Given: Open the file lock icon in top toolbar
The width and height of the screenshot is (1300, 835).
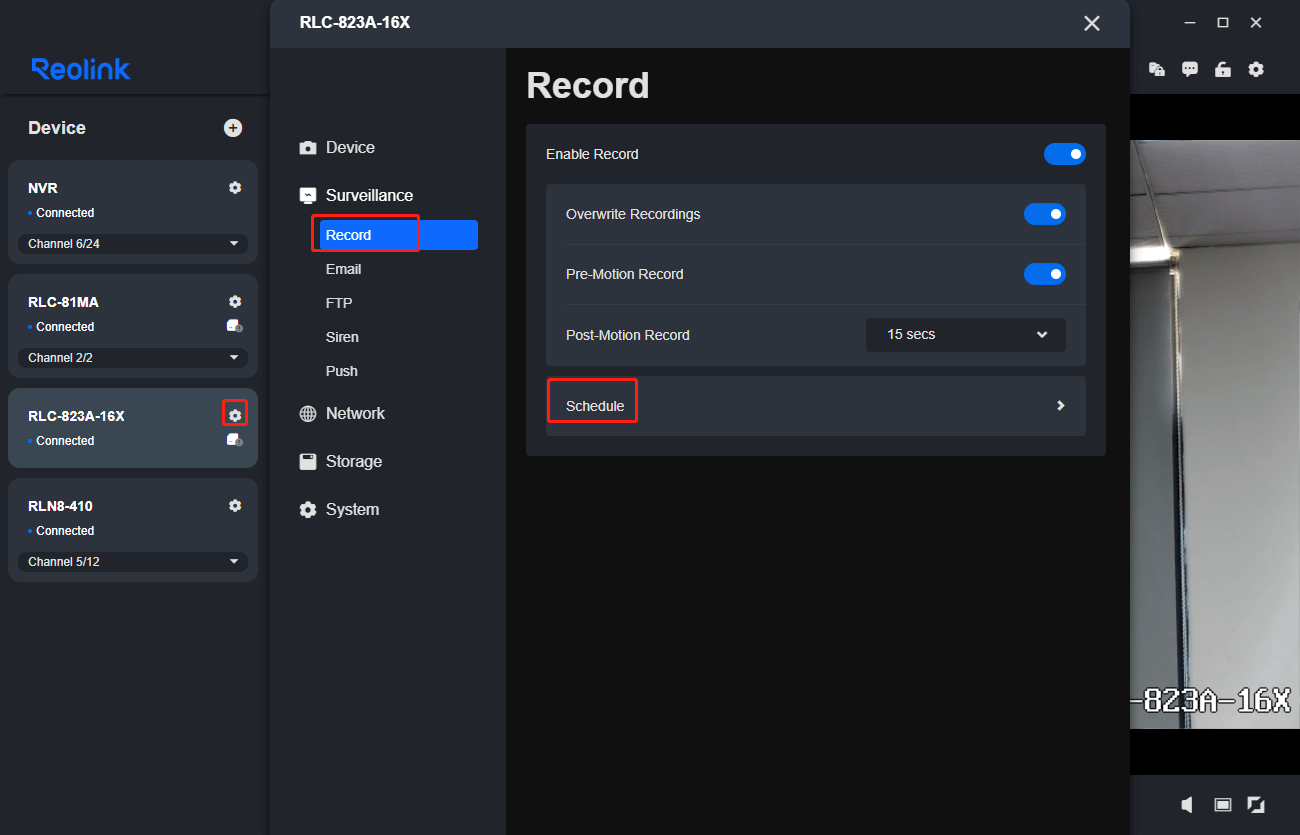Looking at the screenshot, I should tap(1157, 69).
